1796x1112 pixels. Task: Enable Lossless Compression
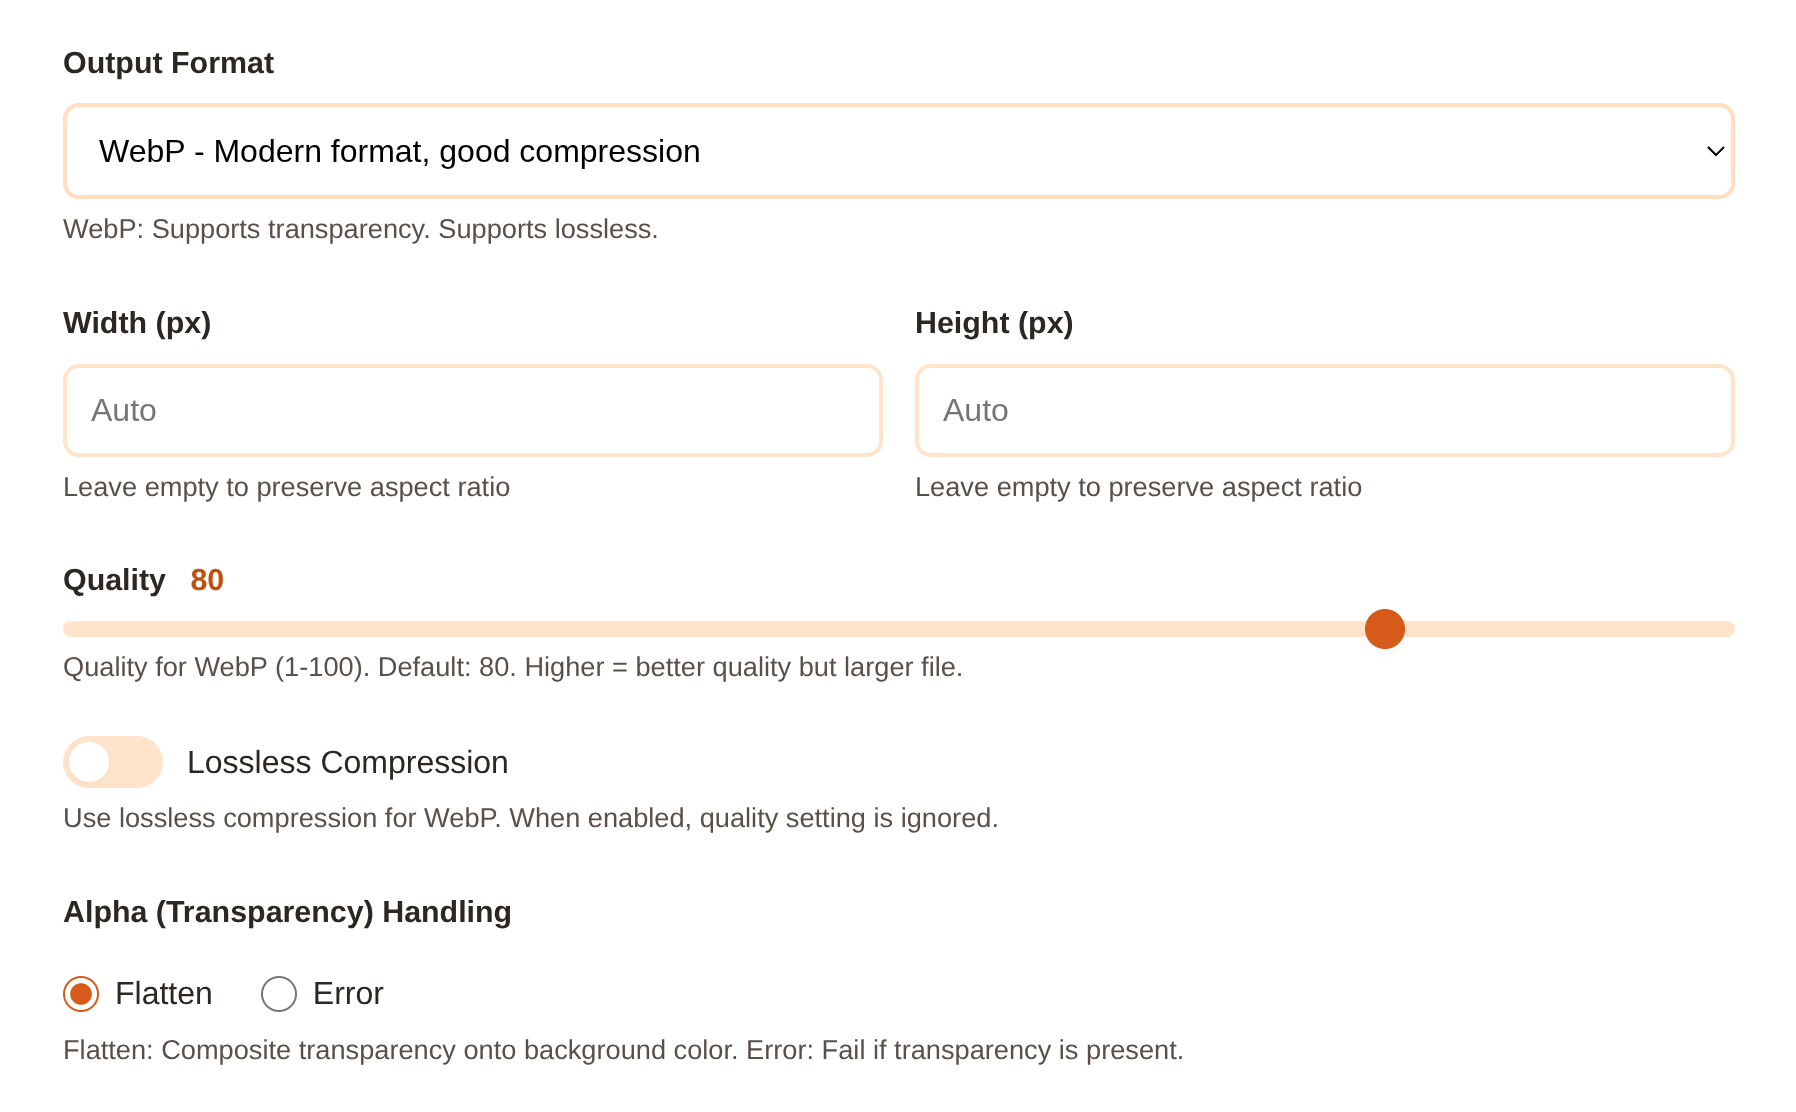113,761
